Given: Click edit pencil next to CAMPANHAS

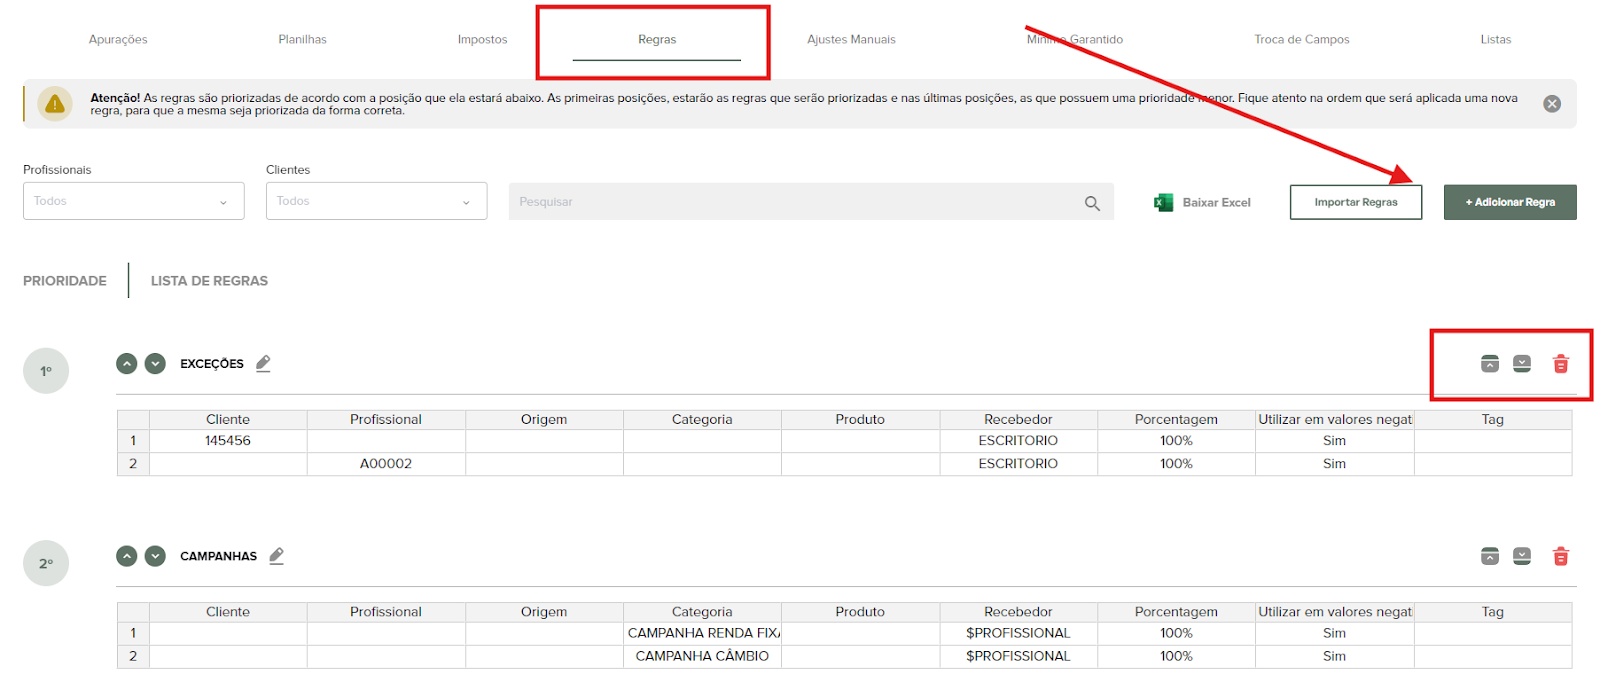Looking at the screenshot, I should tap(277, 556).
